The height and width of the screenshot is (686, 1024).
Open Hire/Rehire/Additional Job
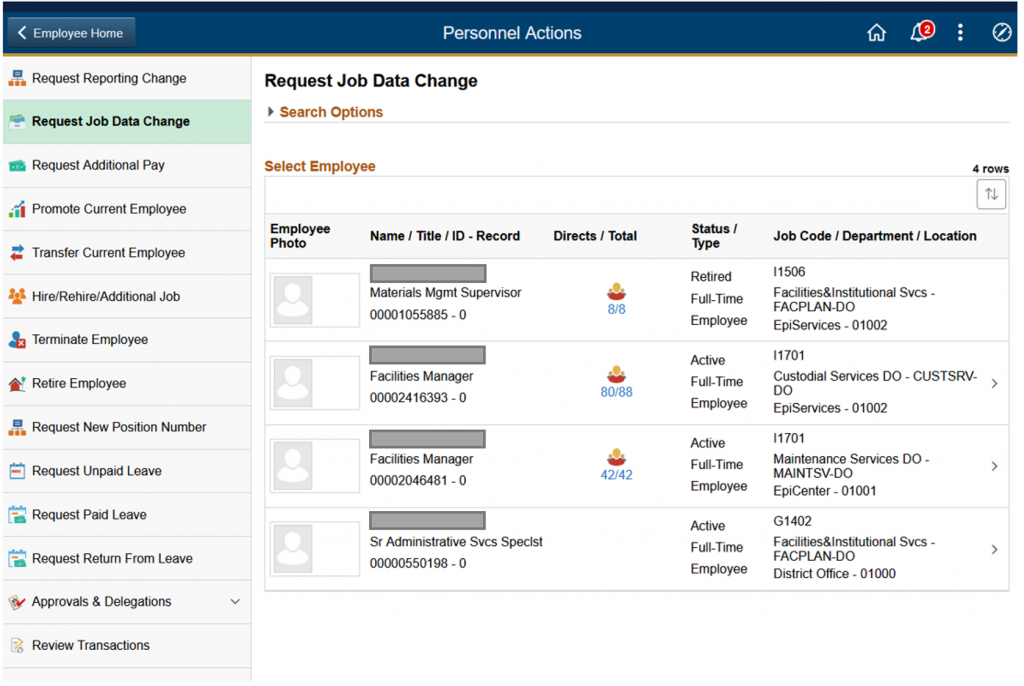point(127,297)
